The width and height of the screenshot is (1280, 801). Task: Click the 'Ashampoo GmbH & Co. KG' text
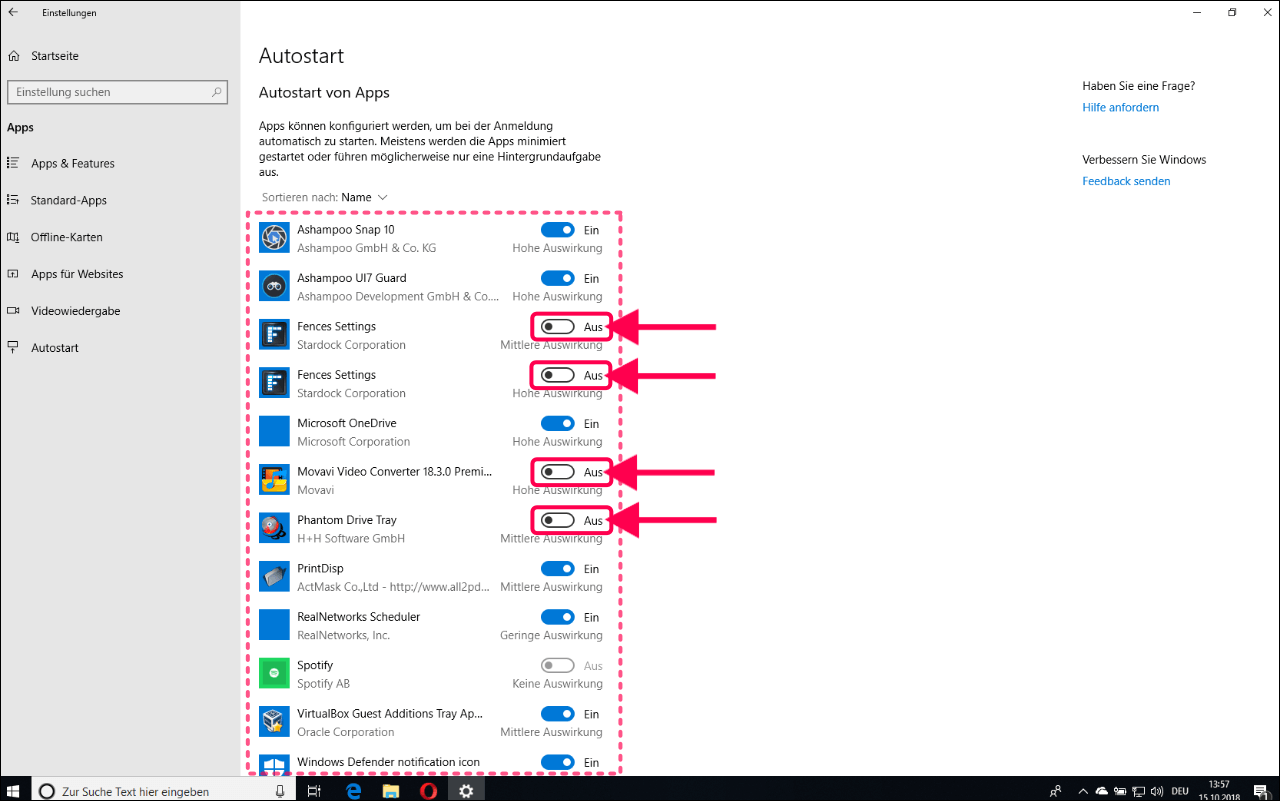tap(366, 248)
